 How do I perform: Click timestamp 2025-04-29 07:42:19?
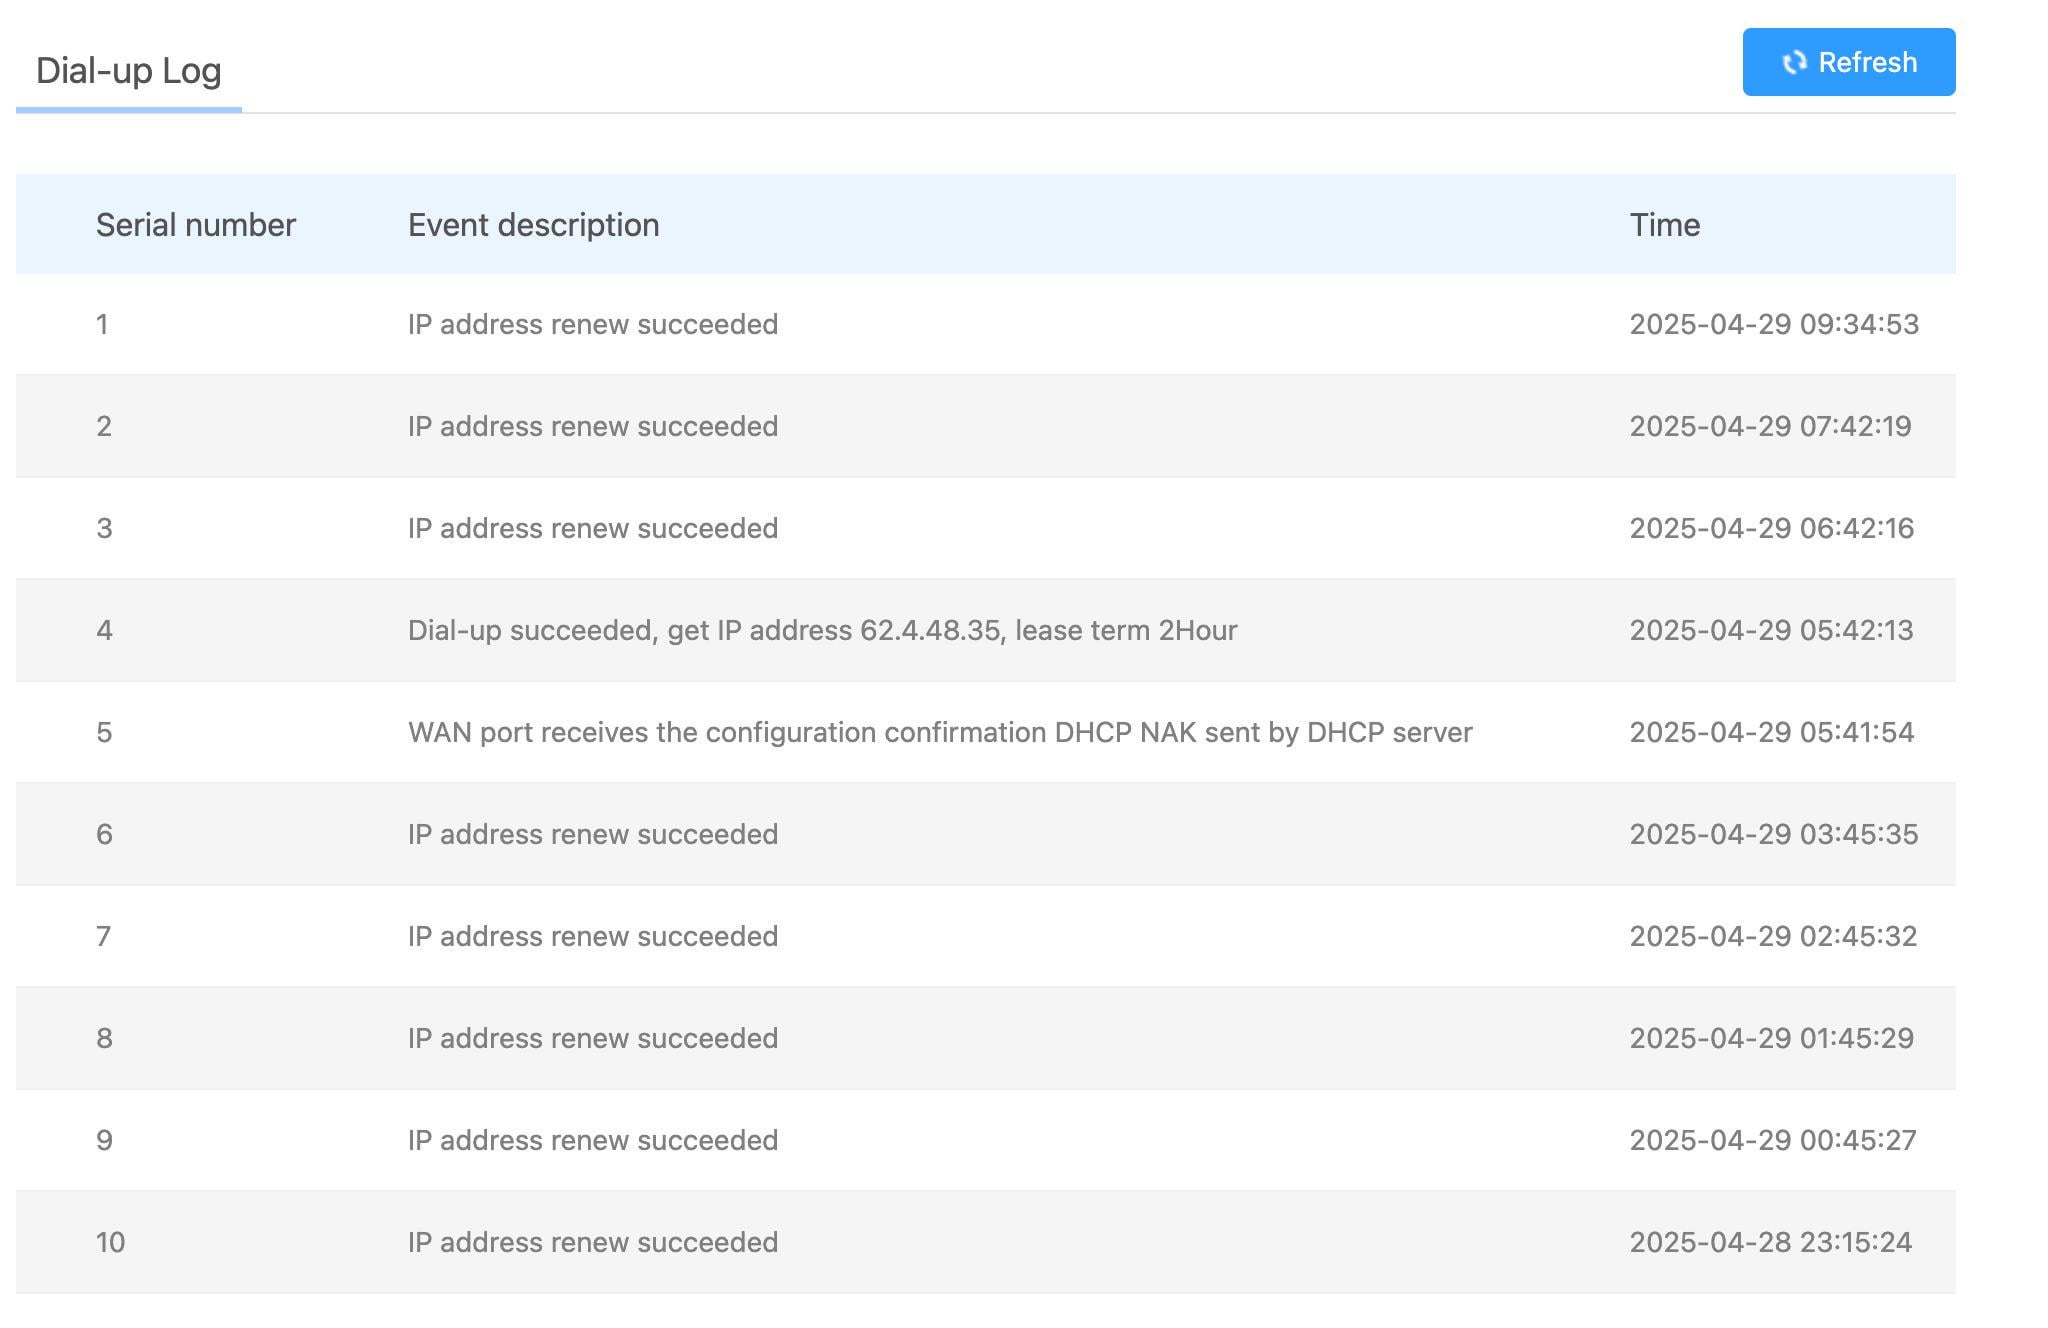[1770, 427]
